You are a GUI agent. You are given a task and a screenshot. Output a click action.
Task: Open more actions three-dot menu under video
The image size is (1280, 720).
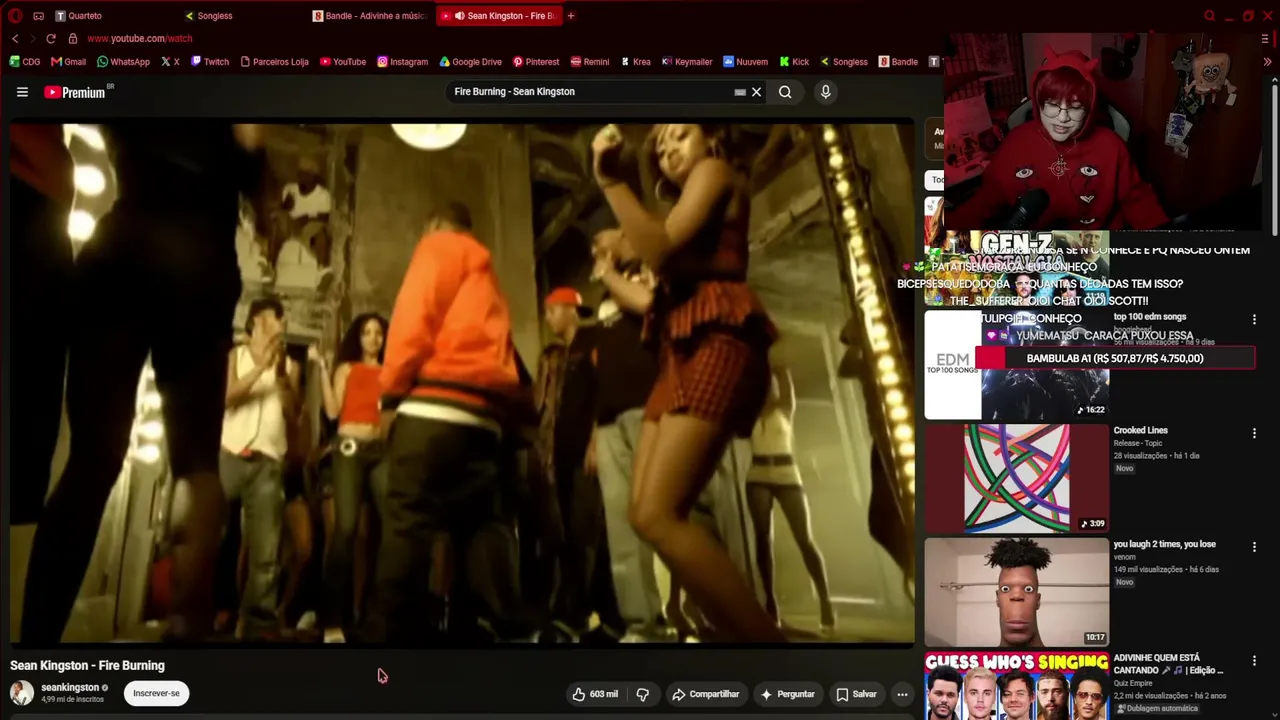pyautogui.click(x=902, y=694)
